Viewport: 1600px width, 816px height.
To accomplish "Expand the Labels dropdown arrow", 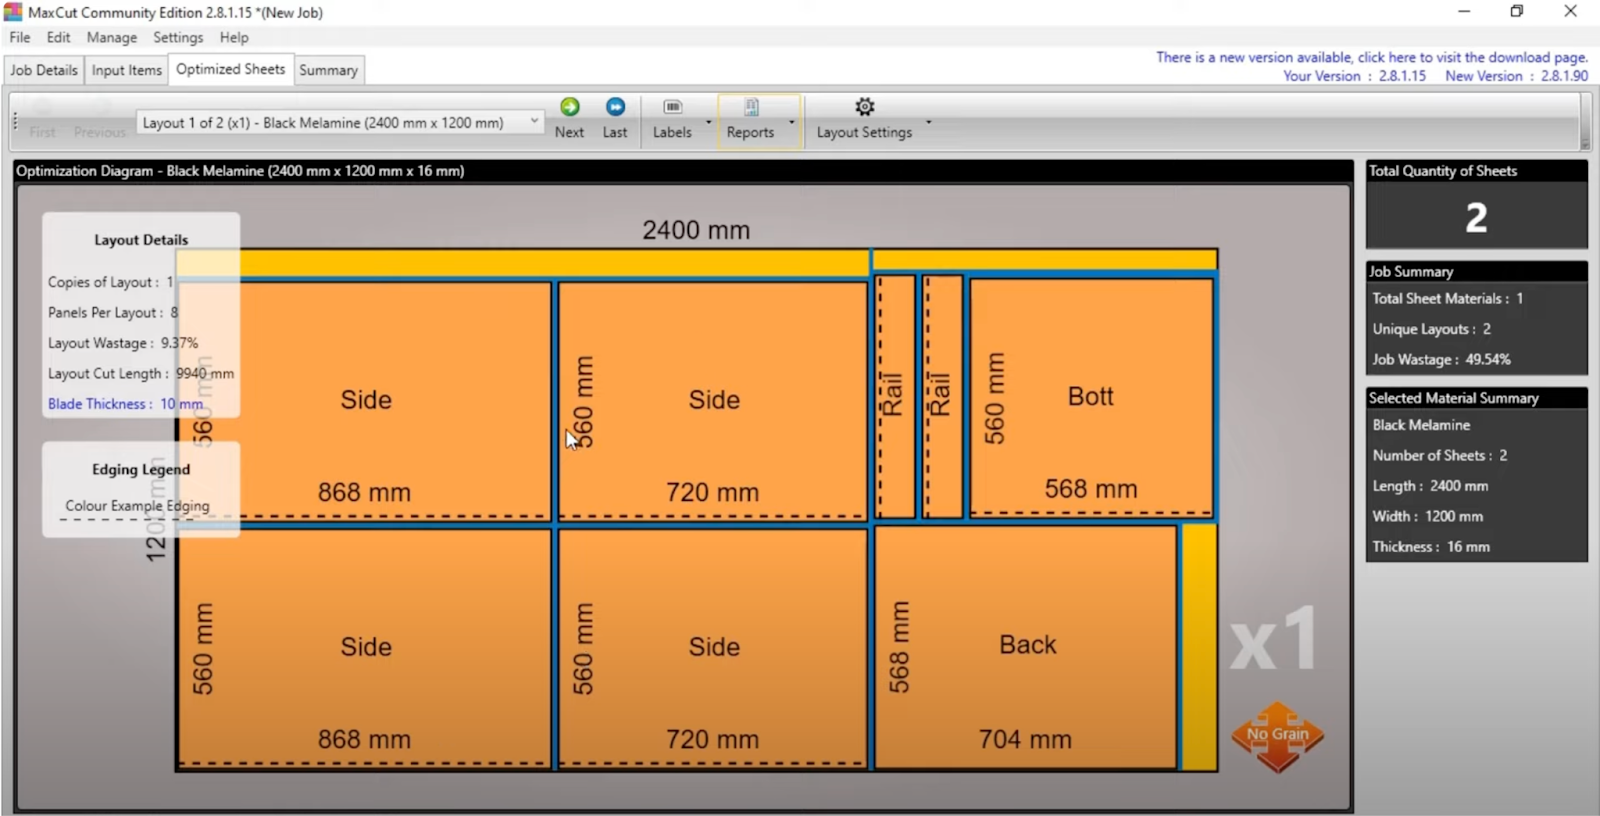I will (709, 122).
